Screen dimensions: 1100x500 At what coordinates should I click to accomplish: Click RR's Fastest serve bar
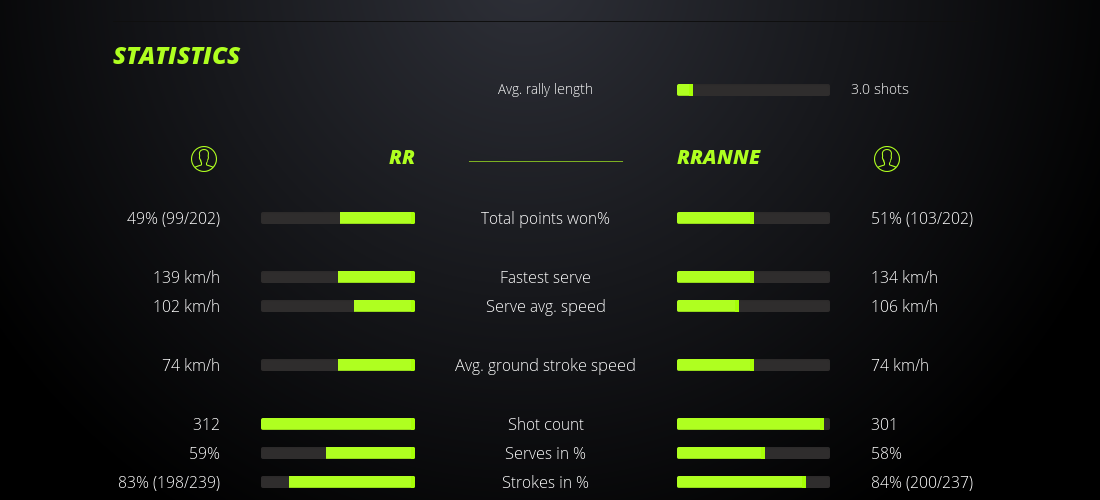(338, 277)
